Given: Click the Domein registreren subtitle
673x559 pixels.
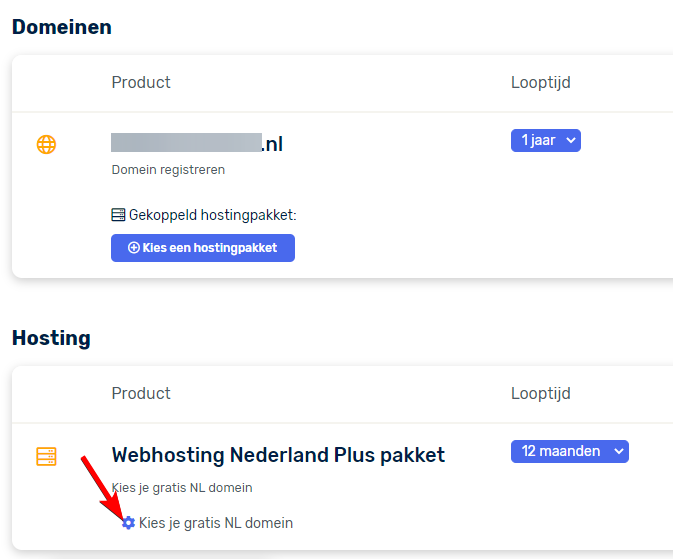Looking at the screenshot, I should pos(168,170).
